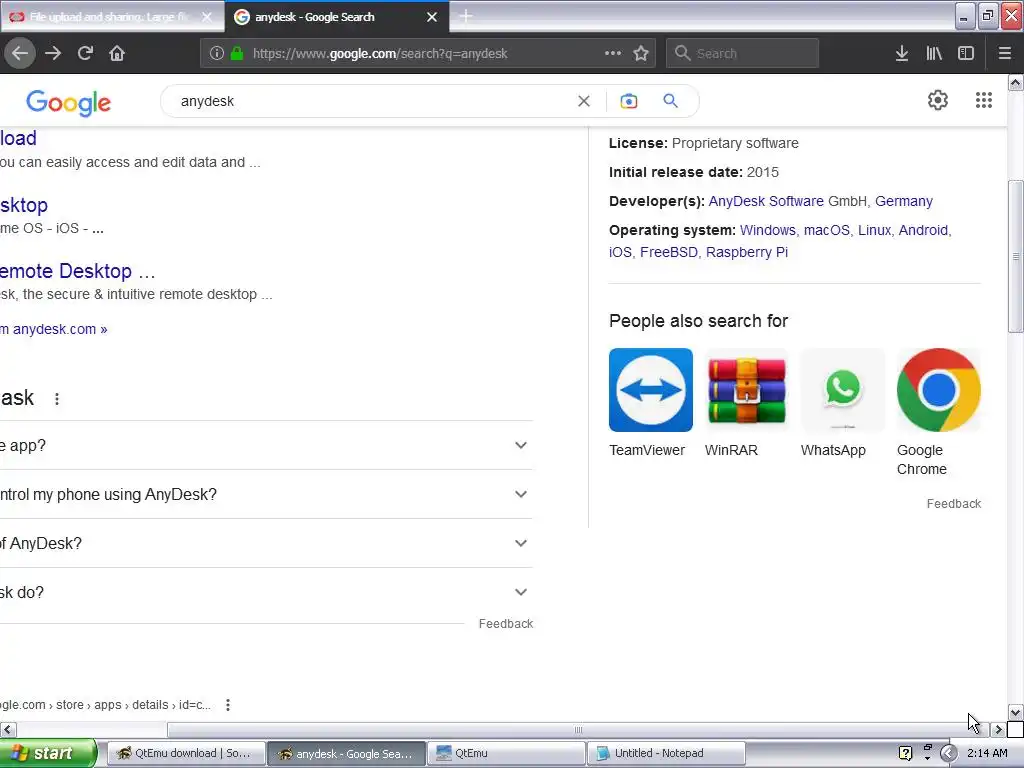The height and width of the screenshot is (768, 1024).
Task: Open the Google apps grid
Action: (x=984, y=100)
